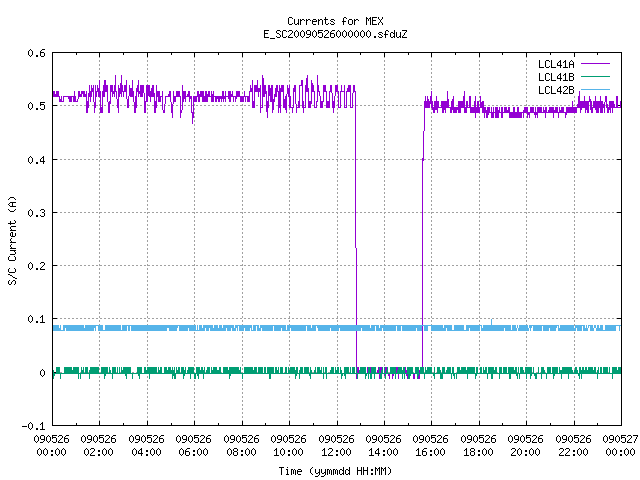Screen dimensions: 640x480
Task: Click the 090526 00:00 x-axis tick label
Action: pyautogui.click(x=51, y=445)
